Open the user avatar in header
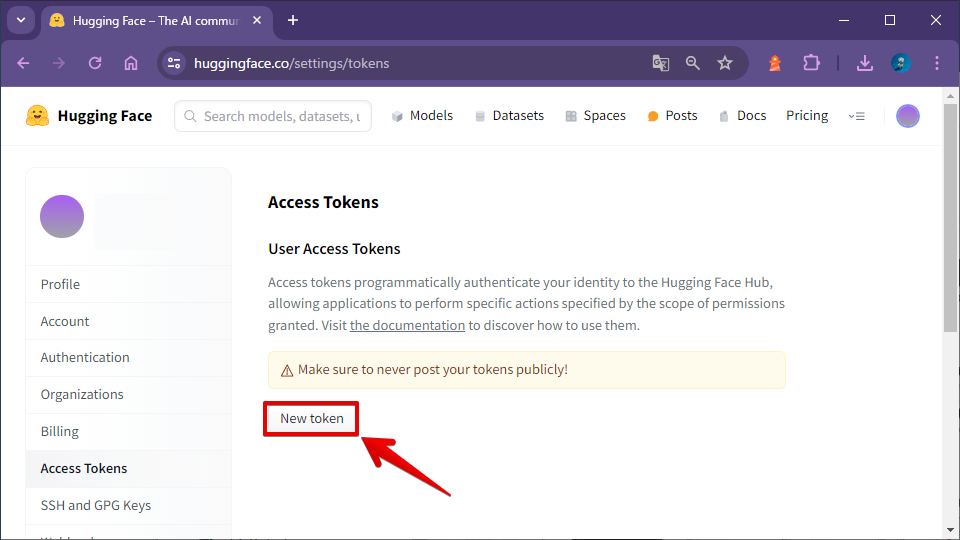The width and height of the screenshot is (960, 540). pyautogui.click(x=907, y=116)
